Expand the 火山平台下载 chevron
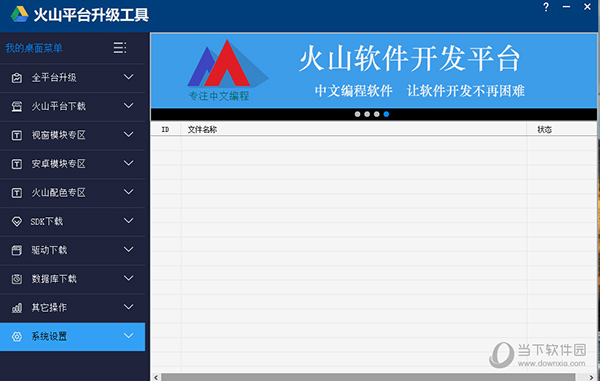This screenshot has width=600, height=381. [129, 106]
